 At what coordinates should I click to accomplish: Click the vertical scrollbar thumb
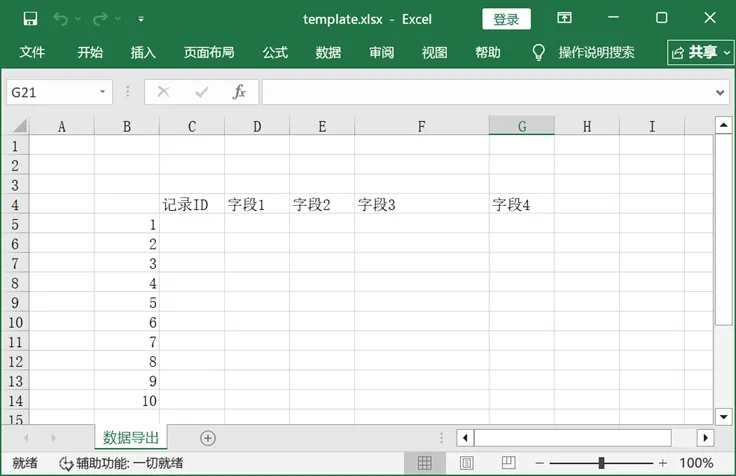pyautogui.click(x=723, y=229)
